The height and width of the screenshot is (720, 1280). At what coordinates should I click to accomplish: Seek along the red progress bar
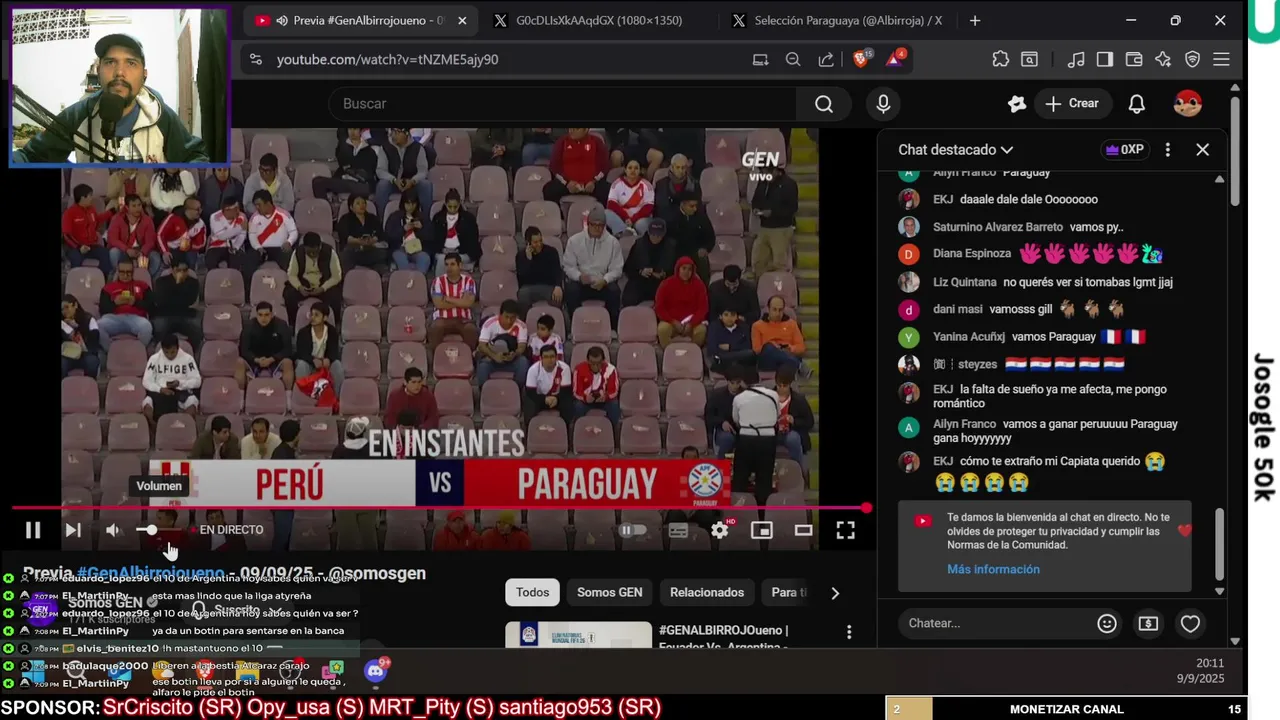point(438,508)
